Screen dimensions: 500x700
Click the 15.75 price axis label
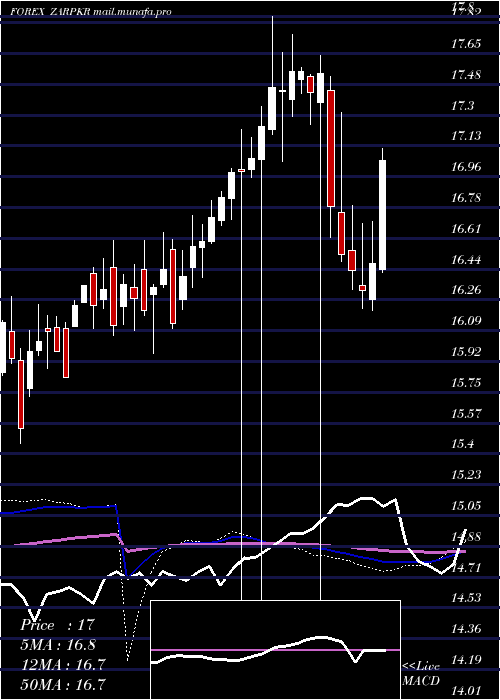[467, 383]
